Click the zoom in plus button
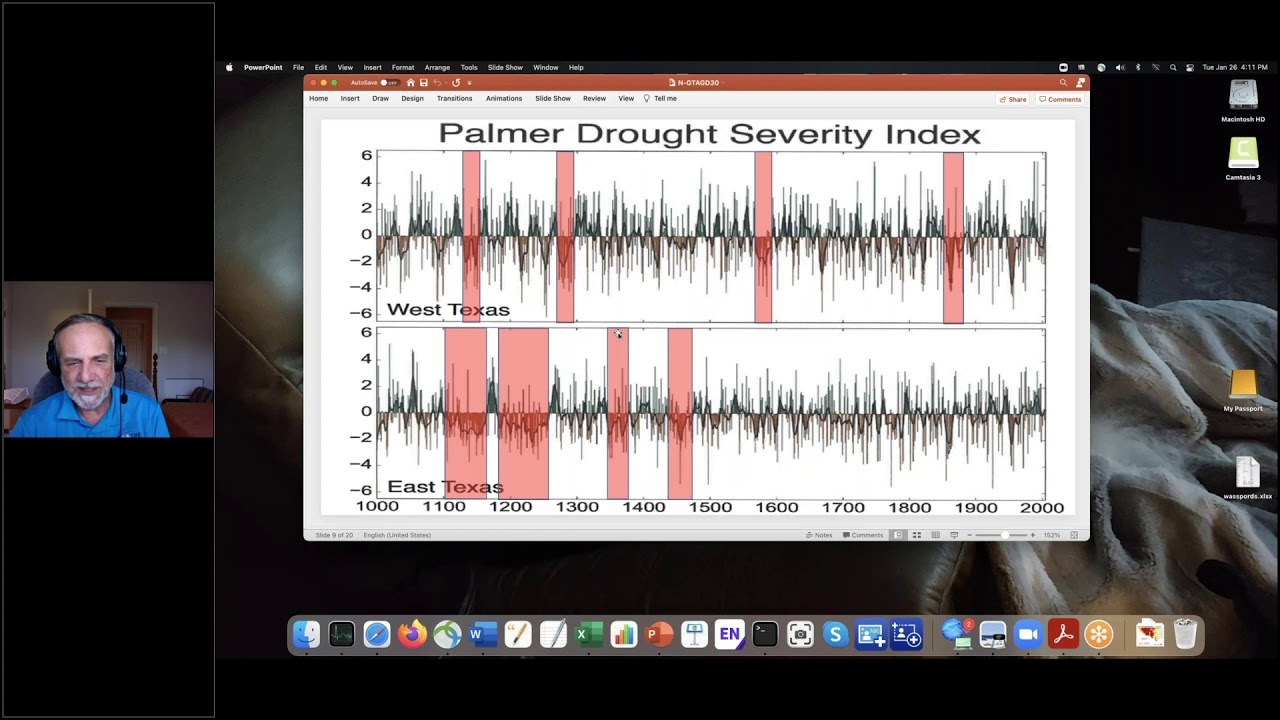The image size is (1280, 720). 1033,535
